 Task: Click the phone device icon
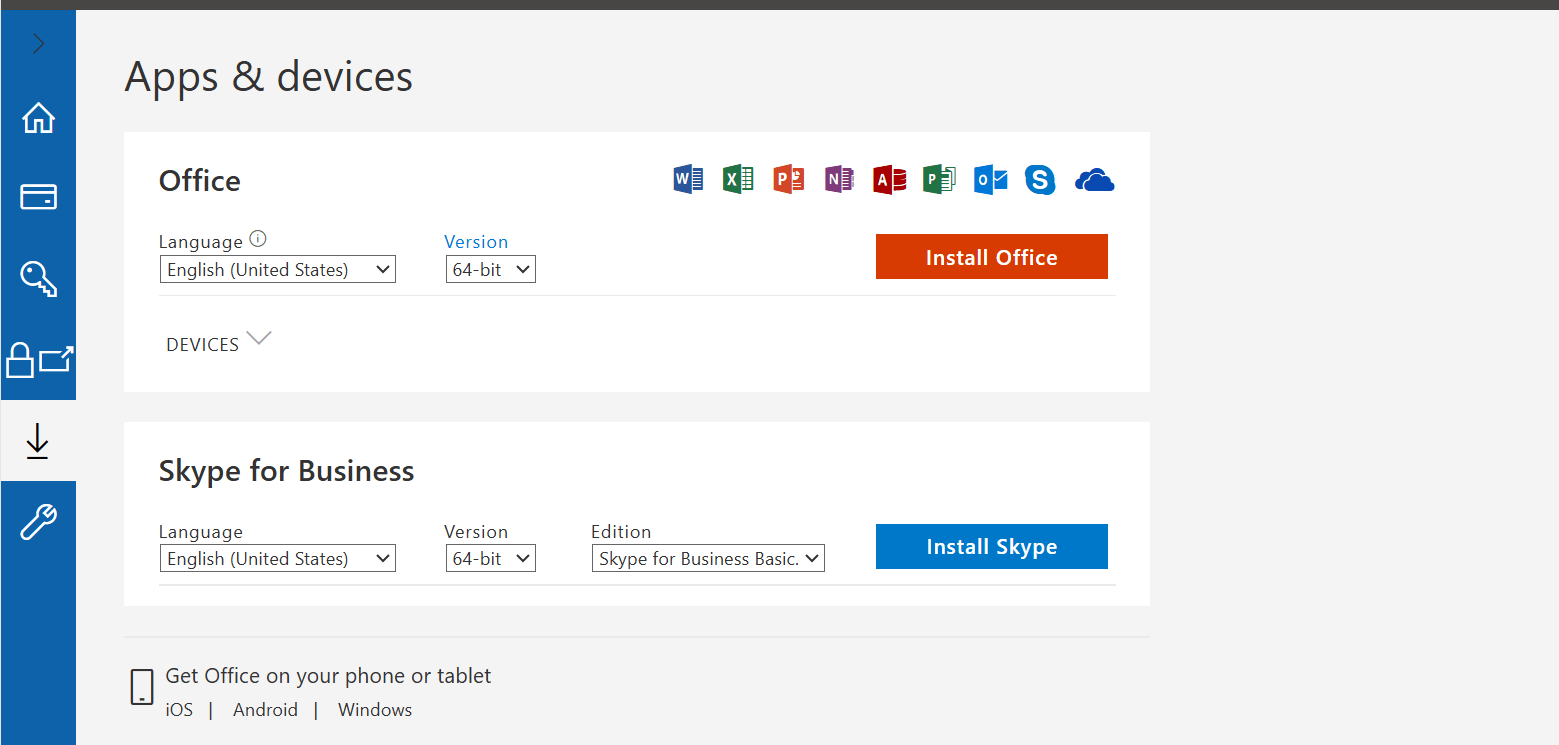click(142, 688)
